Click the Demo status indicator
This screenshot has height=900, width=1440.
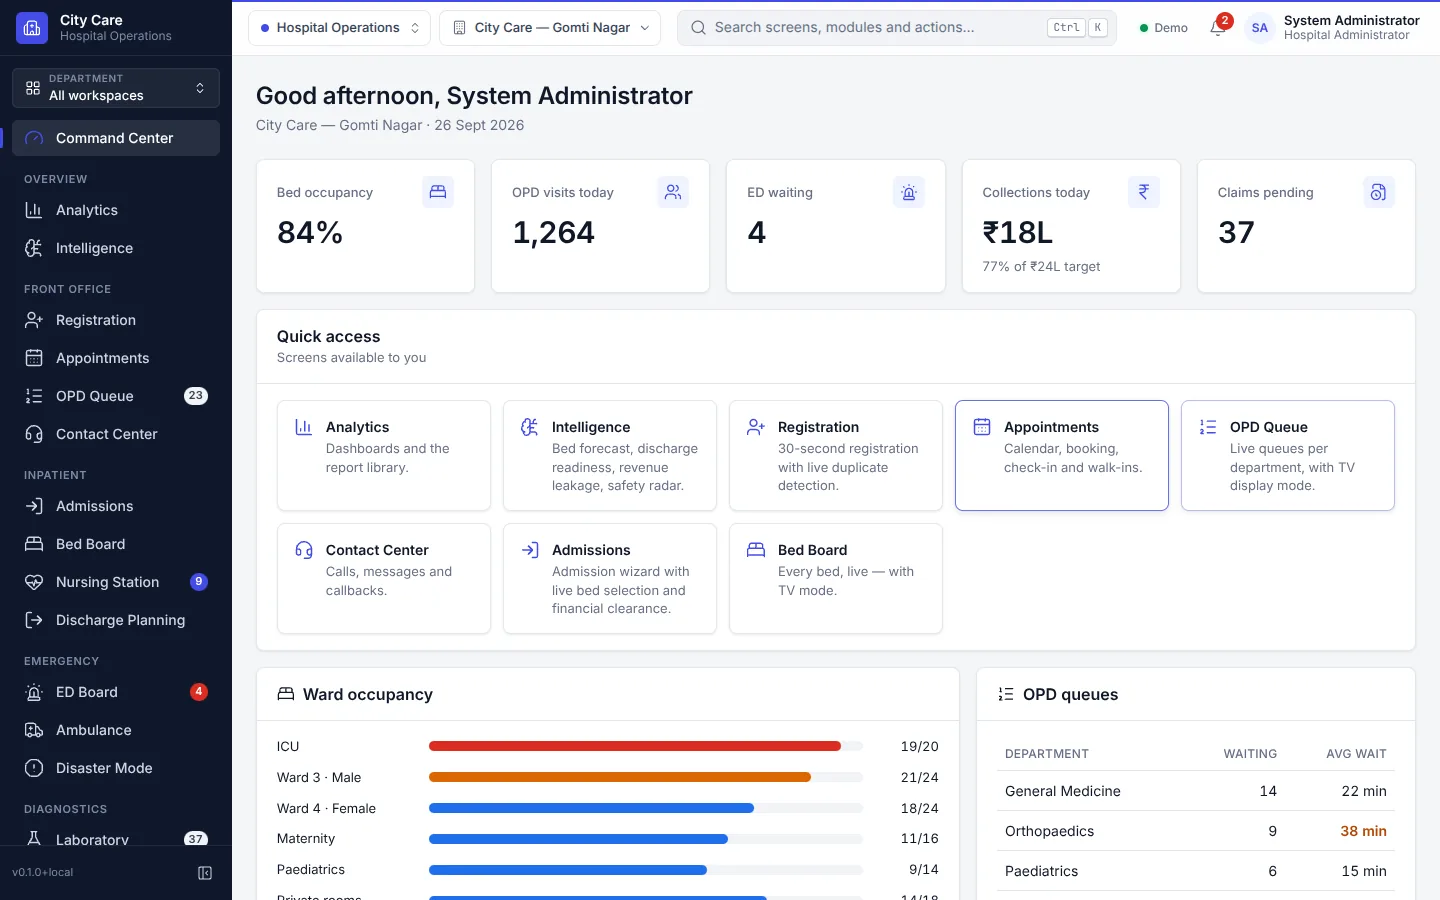point(1164,28)
